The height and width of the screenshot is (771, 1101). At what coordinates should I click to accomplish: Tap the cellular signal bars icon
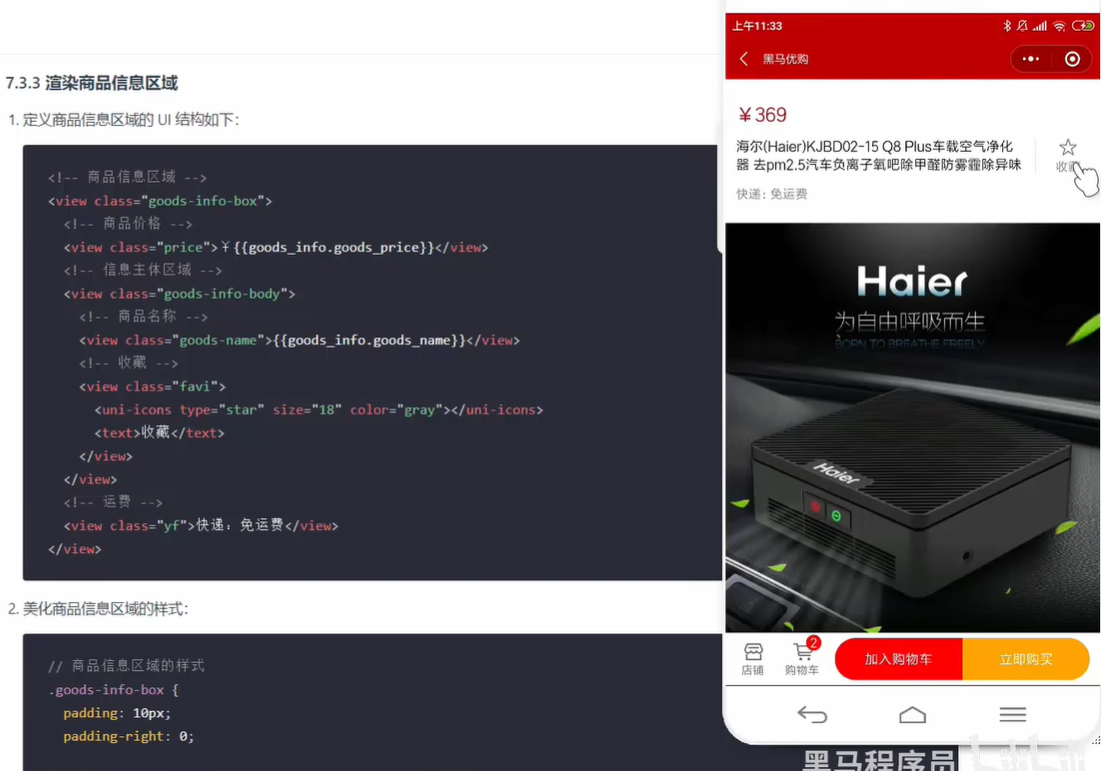coord(1040,26)
